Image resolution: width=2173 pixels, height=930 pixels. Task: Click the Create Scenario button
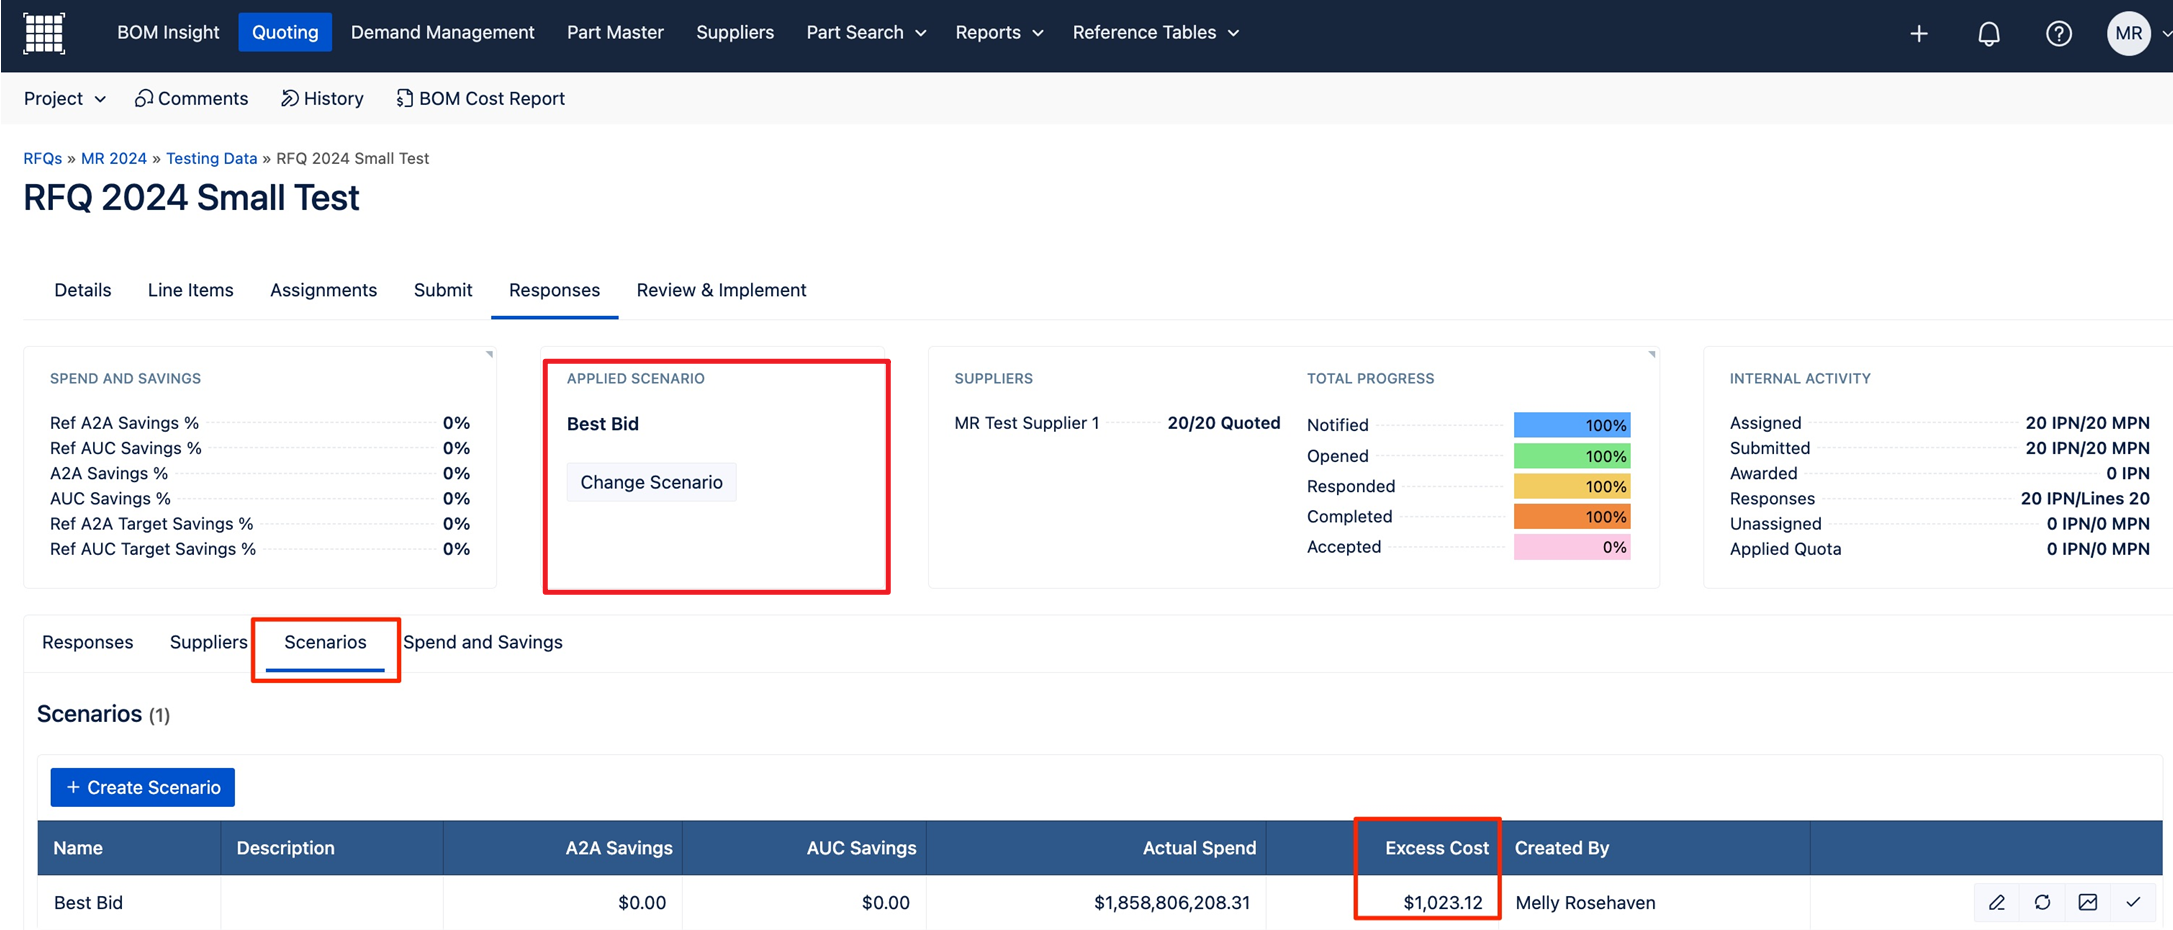tap(143, 787)
